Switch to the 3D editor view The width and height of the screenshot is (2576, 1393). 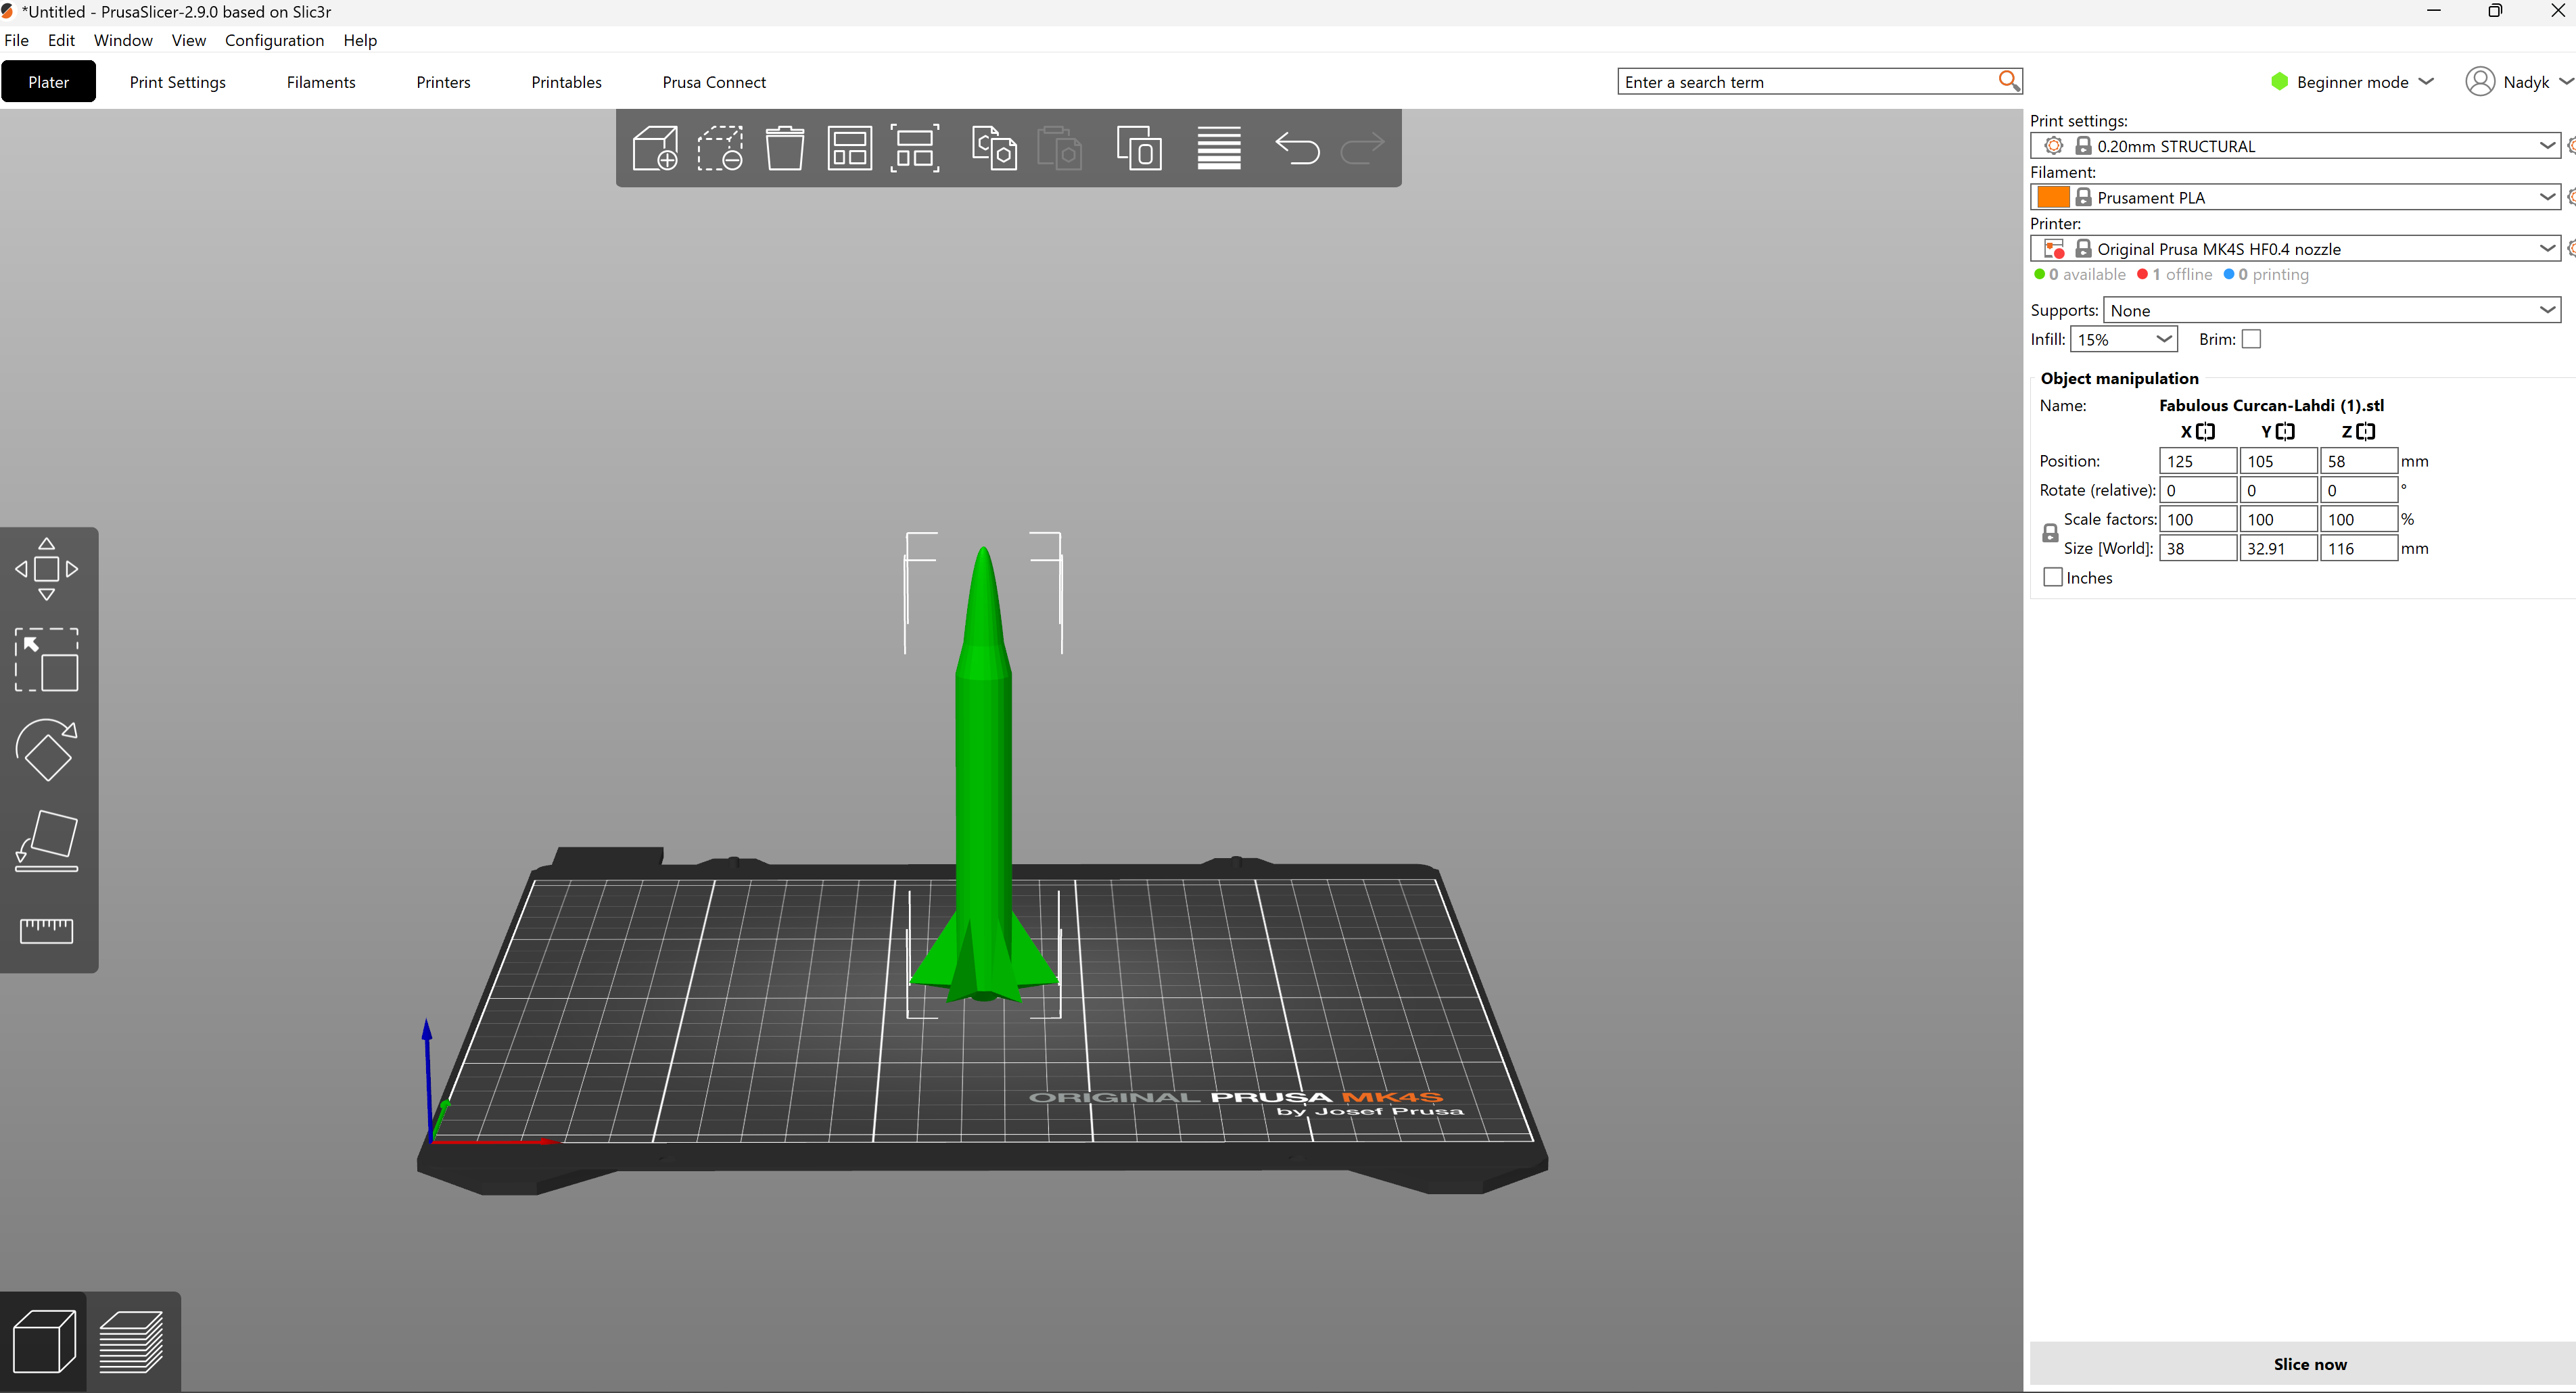(44, 1341)
